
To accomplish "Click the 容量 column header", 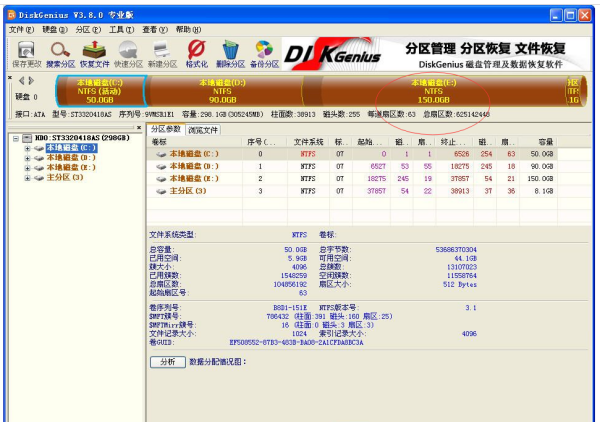I will click(x=538, y=142).
